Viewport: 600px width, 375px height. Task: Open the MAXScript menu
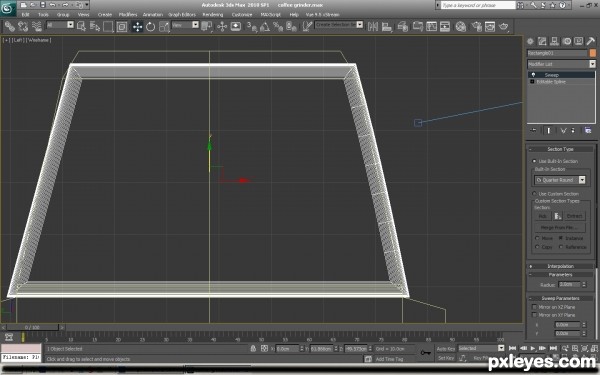pyautogui.click(x=271, y=15)
